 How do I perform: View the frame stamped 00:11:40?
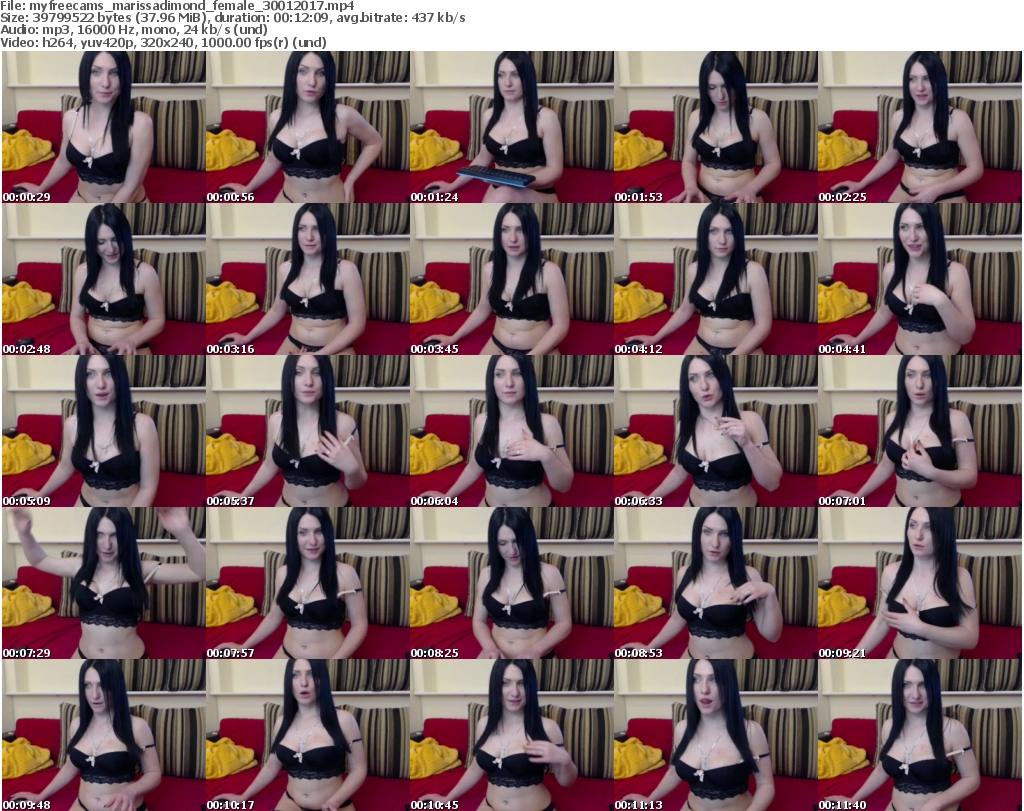point(920,735)
